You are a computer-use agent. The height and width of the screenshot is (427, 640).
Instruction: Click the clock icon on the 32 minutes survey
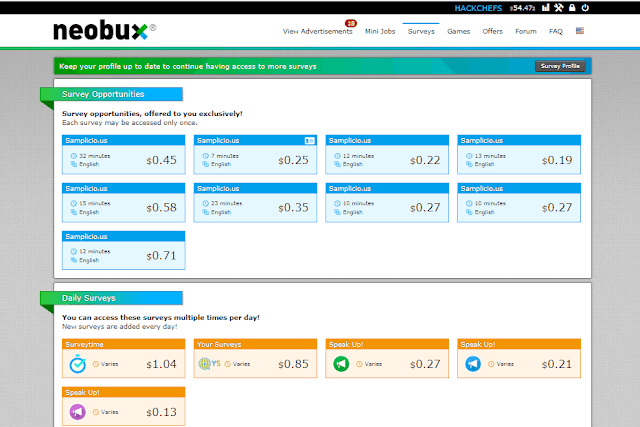pos(74,156)
